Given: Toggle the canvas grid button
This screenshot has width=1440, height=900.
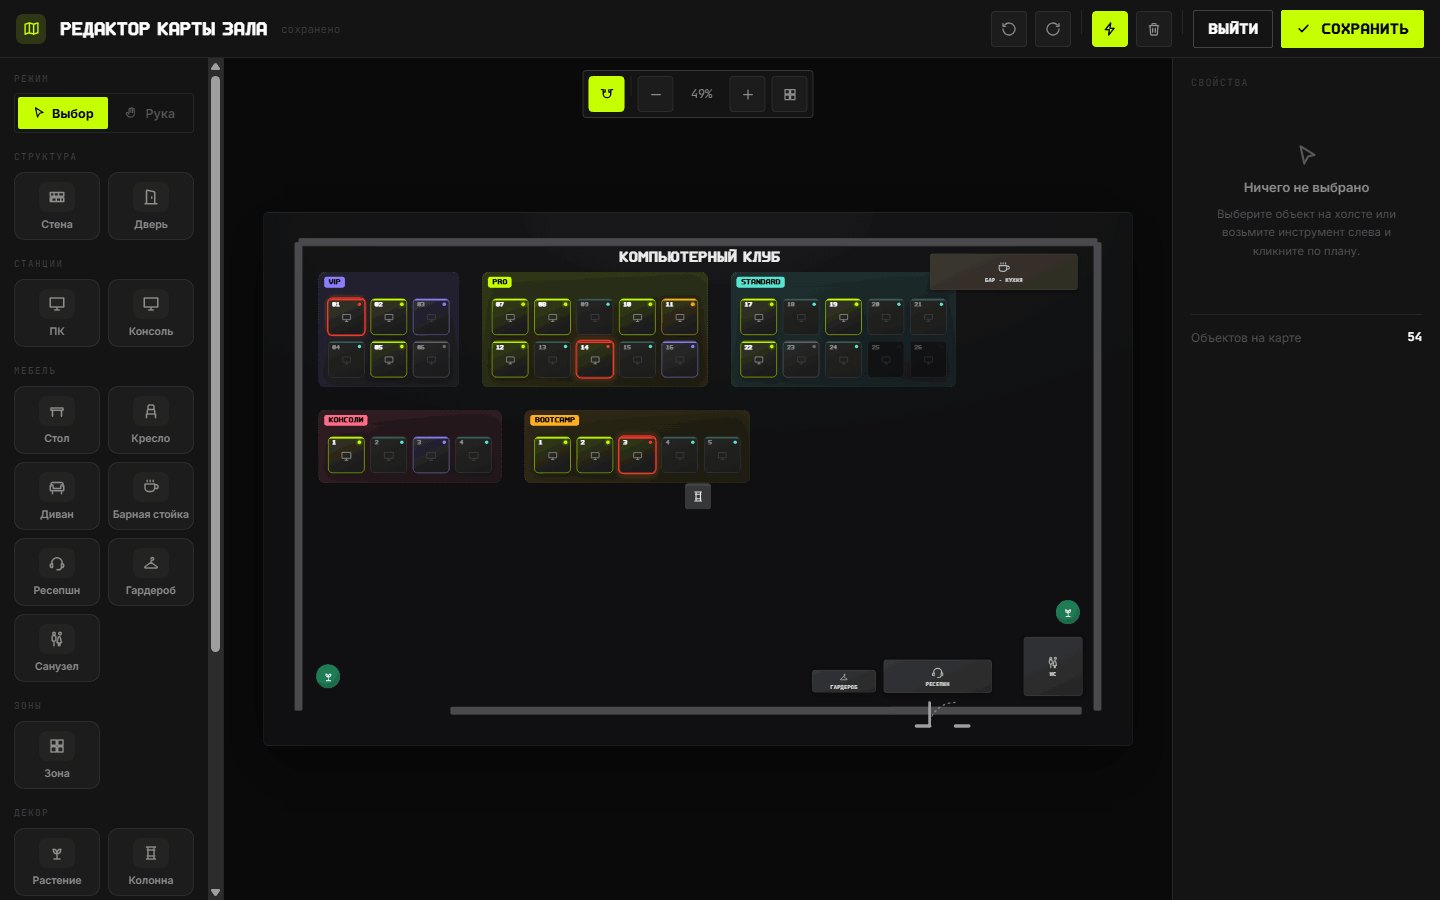Looking at the screenshot, I should pyautogui.click(x=790, y=94).
